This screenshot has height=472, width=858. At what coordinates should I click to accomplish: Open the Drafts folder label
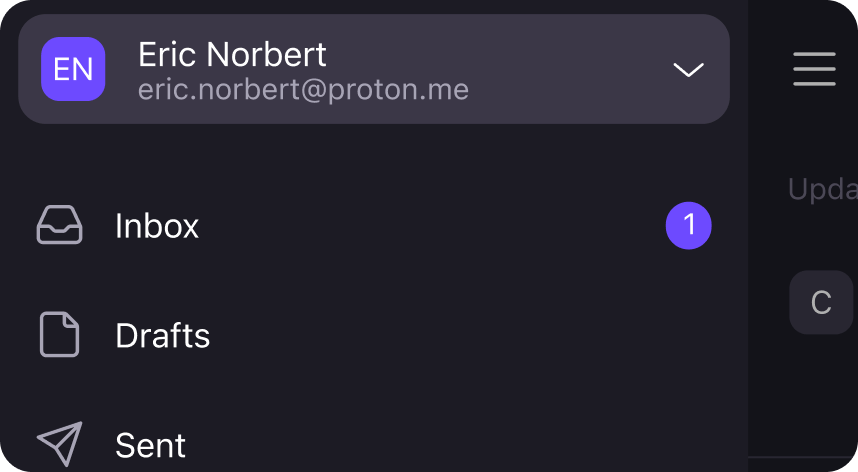pyautogui.click(x=163, y=335)
